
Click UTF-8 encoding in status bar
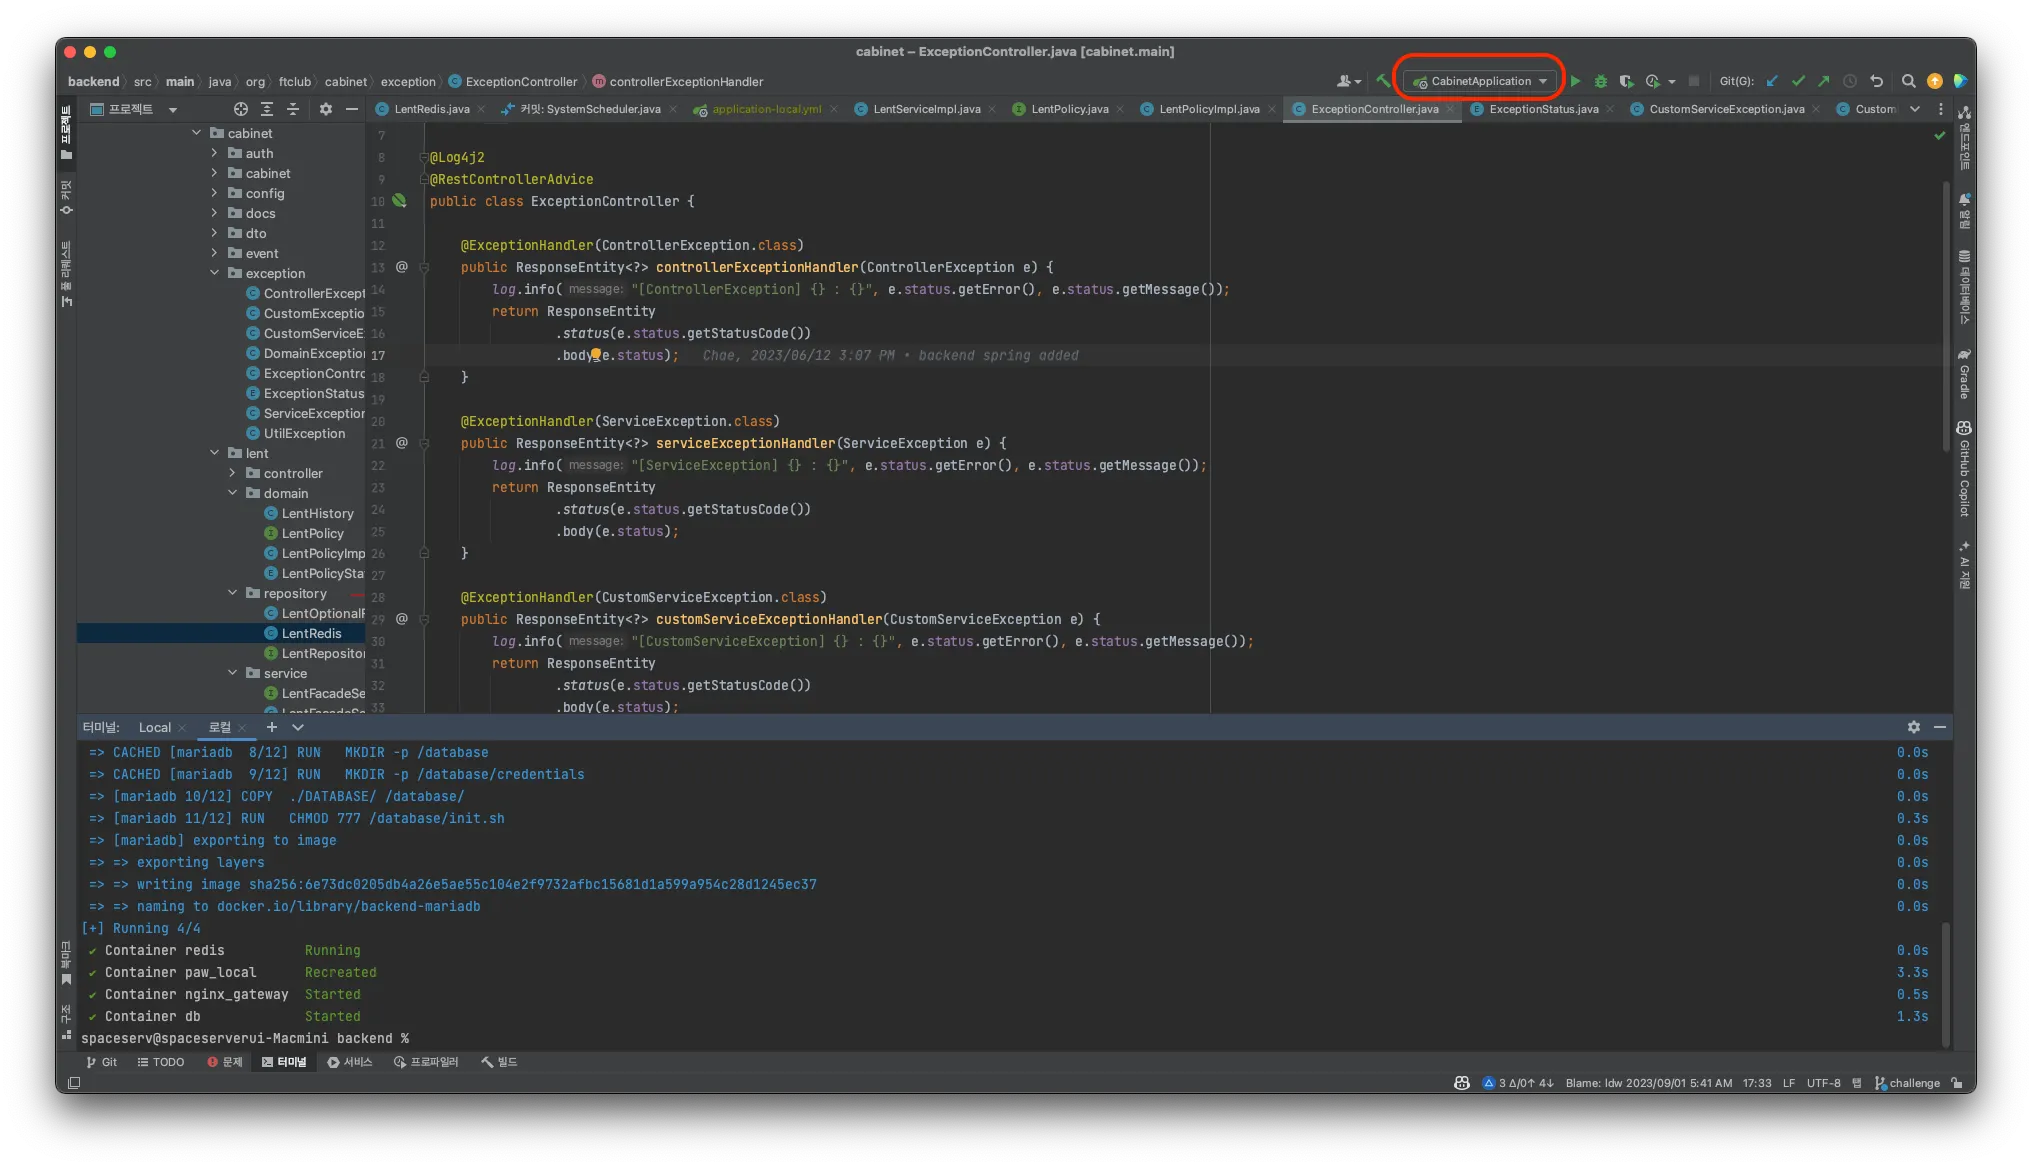1823,1083
